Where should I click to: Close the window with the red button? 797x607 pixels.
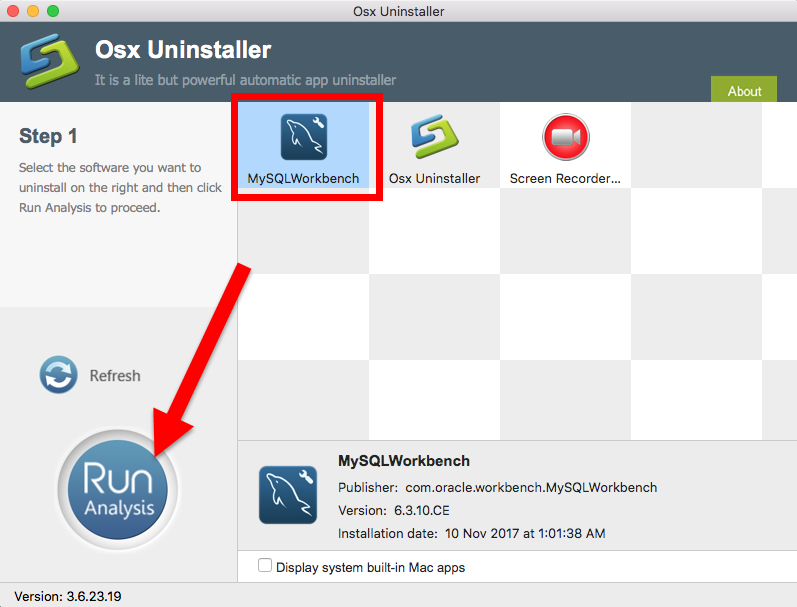13,11
